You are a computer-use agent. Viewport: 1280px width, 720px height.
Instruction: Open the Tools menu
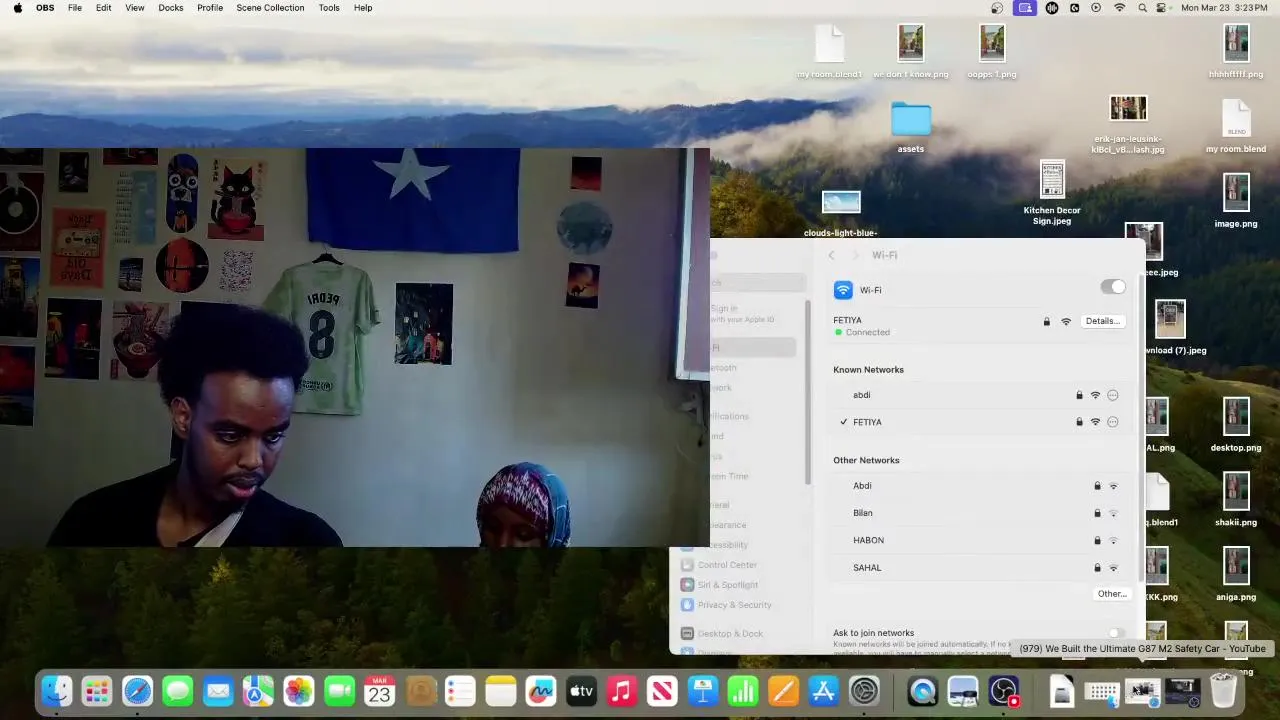(329, 7)
